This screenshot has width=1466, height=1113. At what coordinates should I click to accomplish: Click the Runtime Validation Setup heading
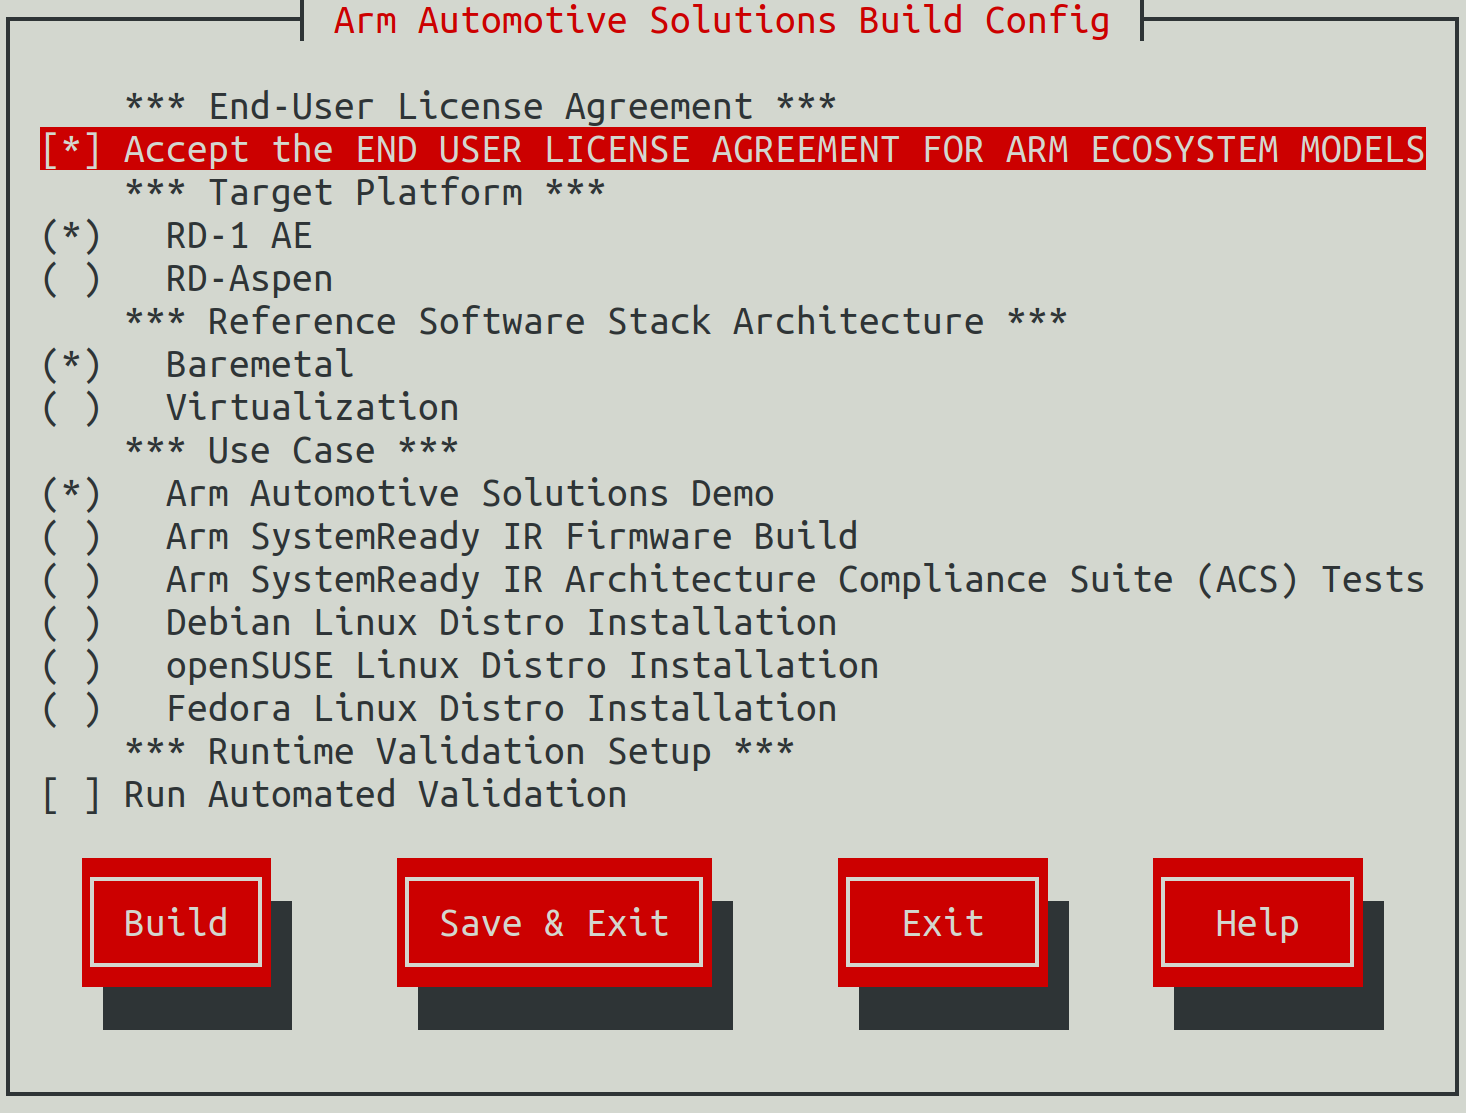click(x=460, y=751)
